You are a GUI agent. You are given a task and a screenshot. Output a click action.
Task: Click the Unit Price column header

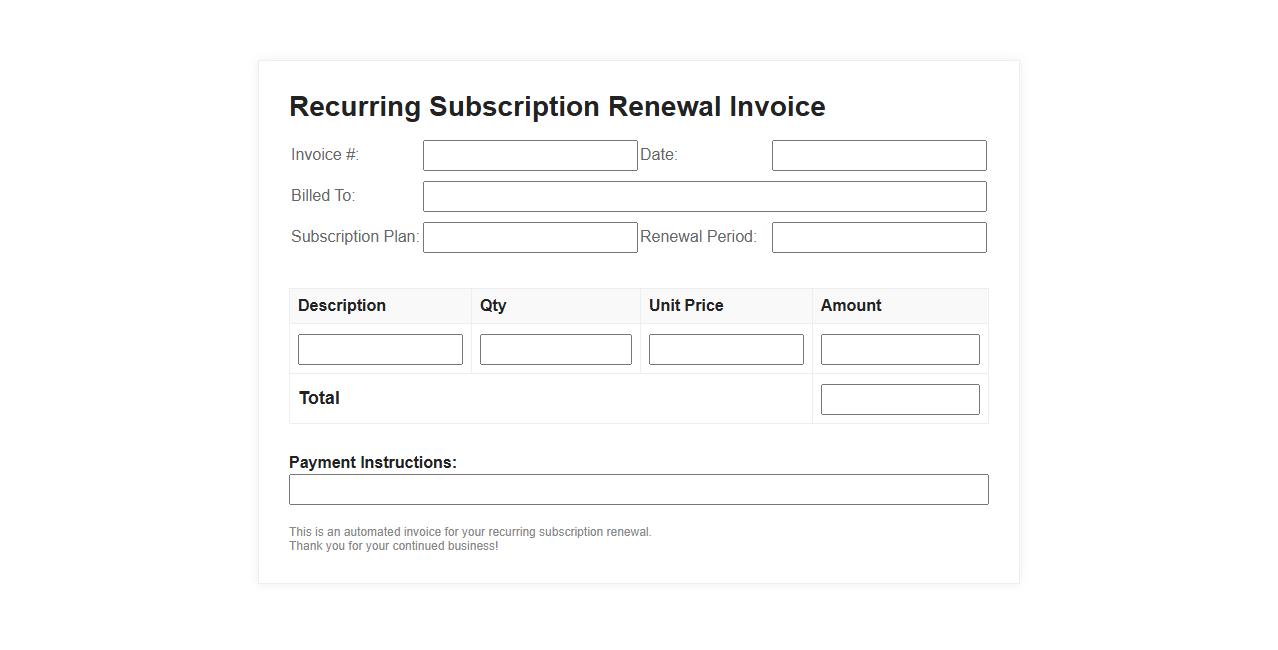pyautogui.click(x=686, y=306)
